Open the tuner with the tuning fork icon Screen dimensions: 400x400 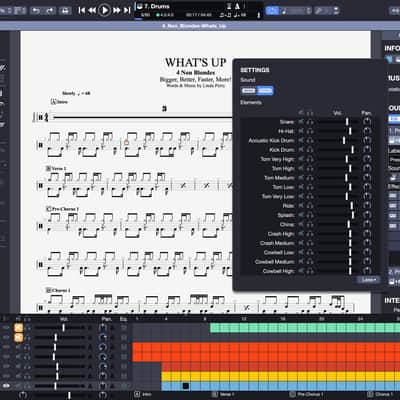258,15
